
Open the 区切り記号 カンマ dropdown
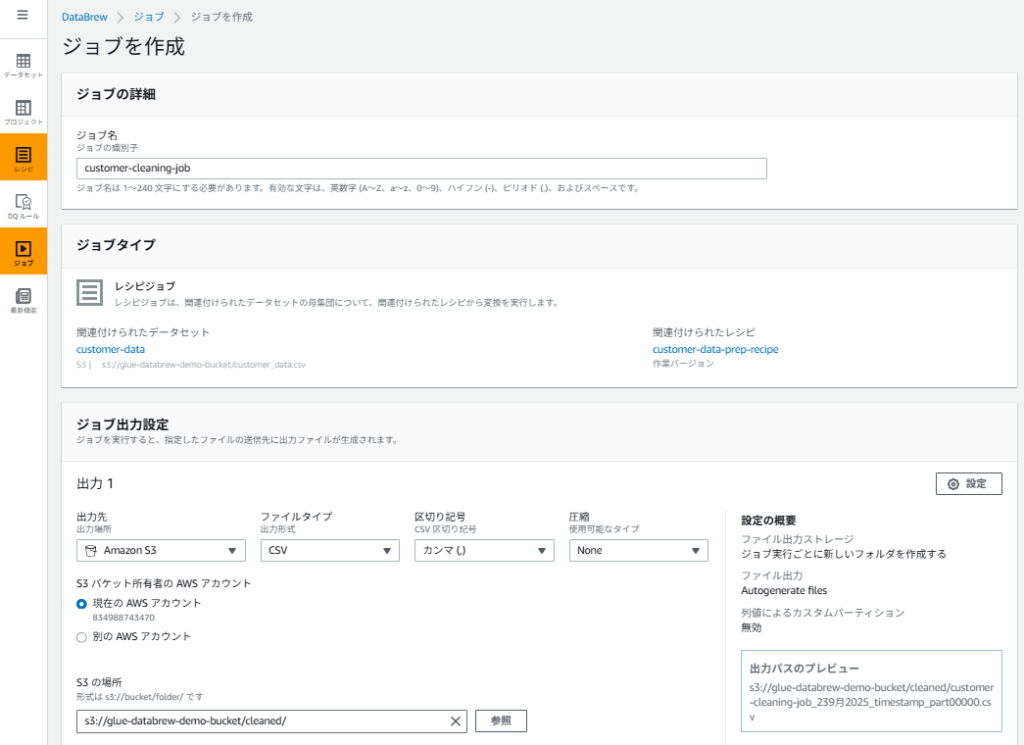(x=484, y=551)
